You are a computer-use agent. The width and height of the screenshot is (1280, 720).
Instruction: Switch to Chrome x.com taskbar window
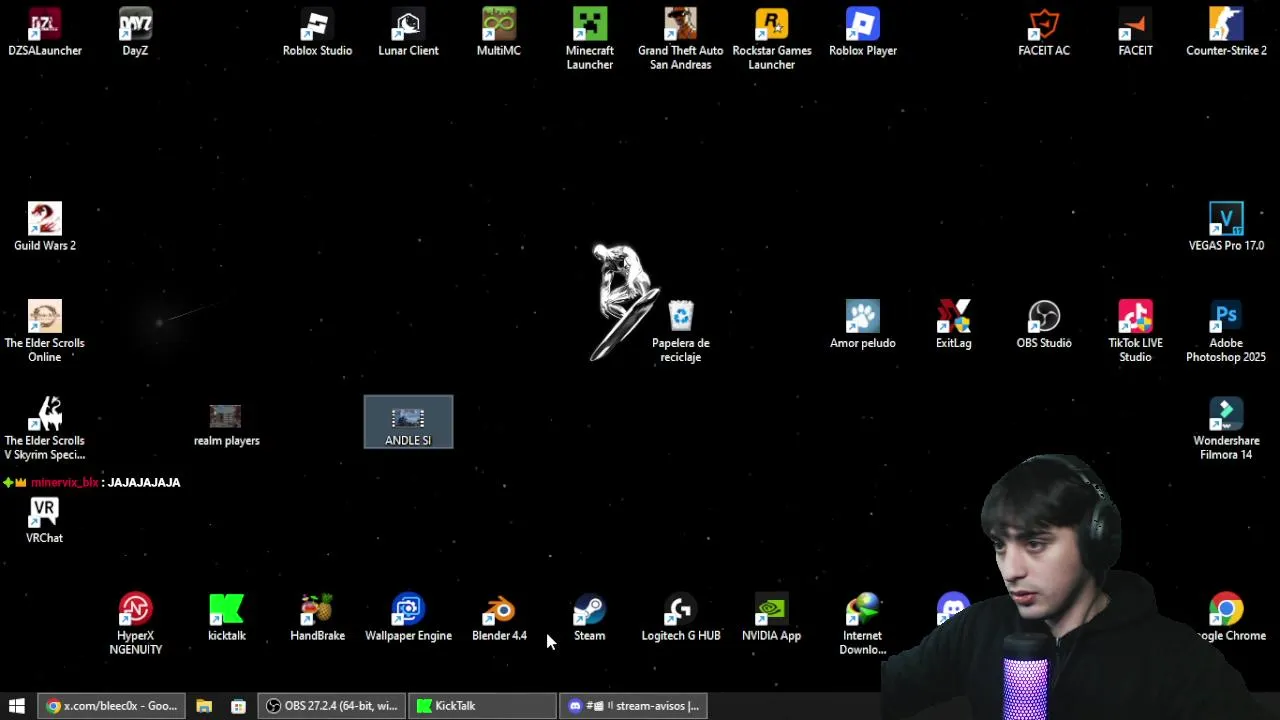[x=111, y=706]
